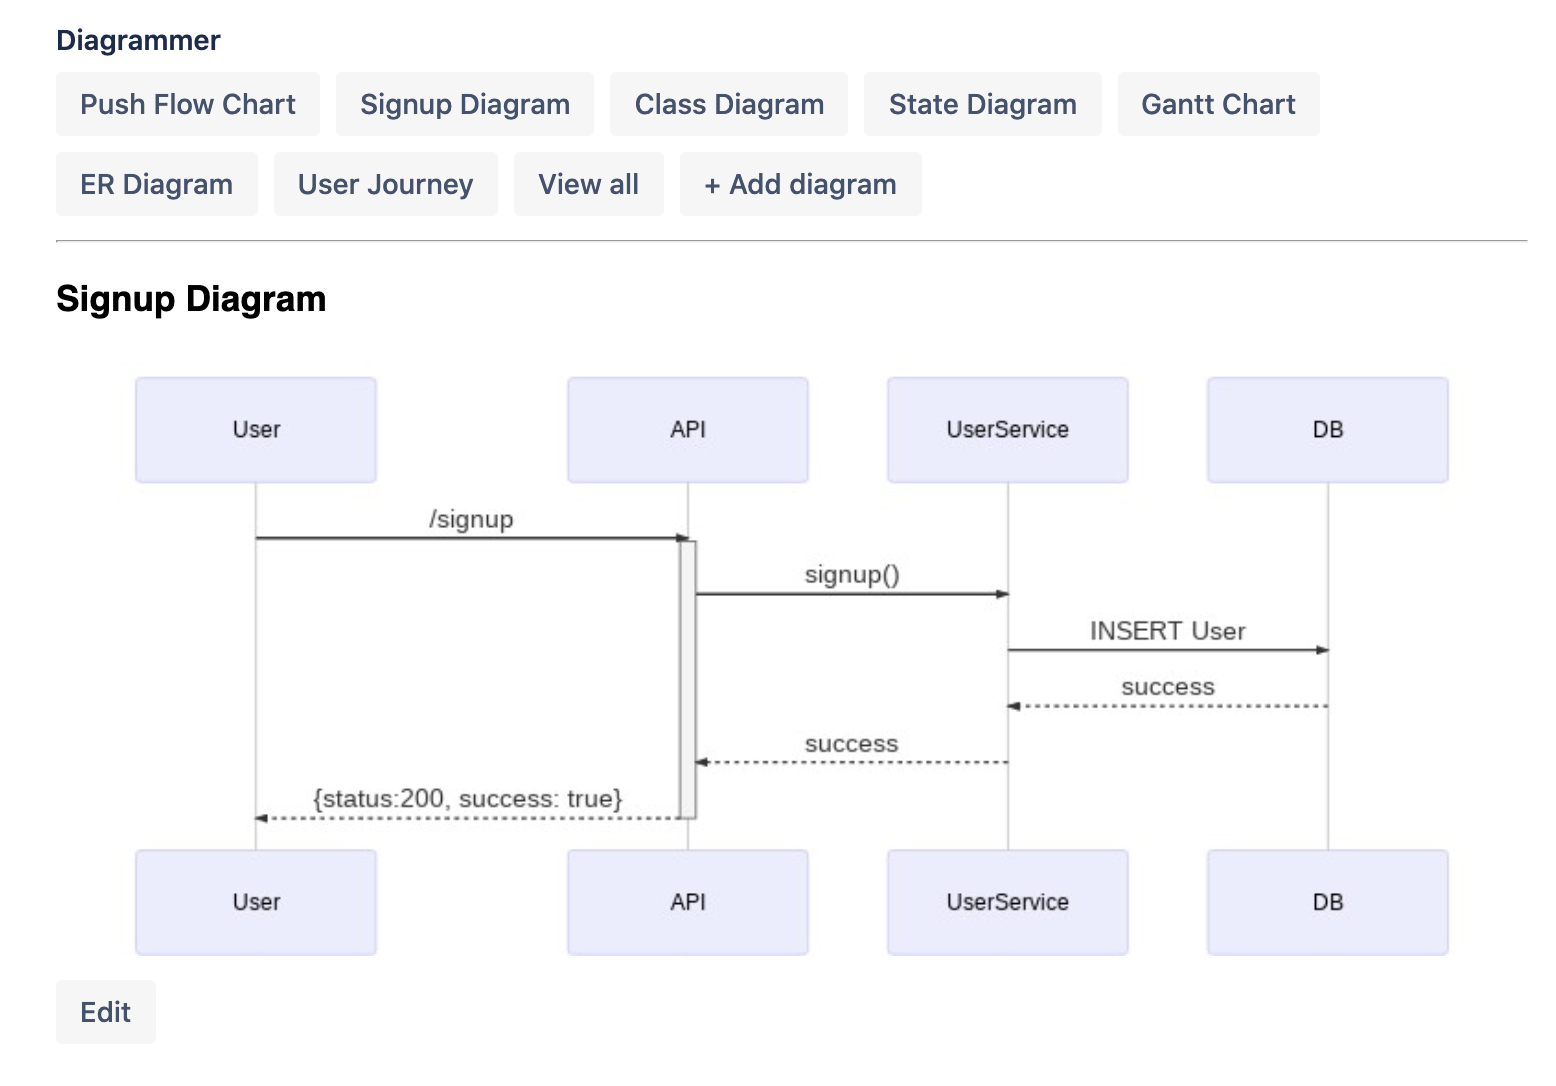
Task: Select the top API participant box
Action: pos(688,430)
